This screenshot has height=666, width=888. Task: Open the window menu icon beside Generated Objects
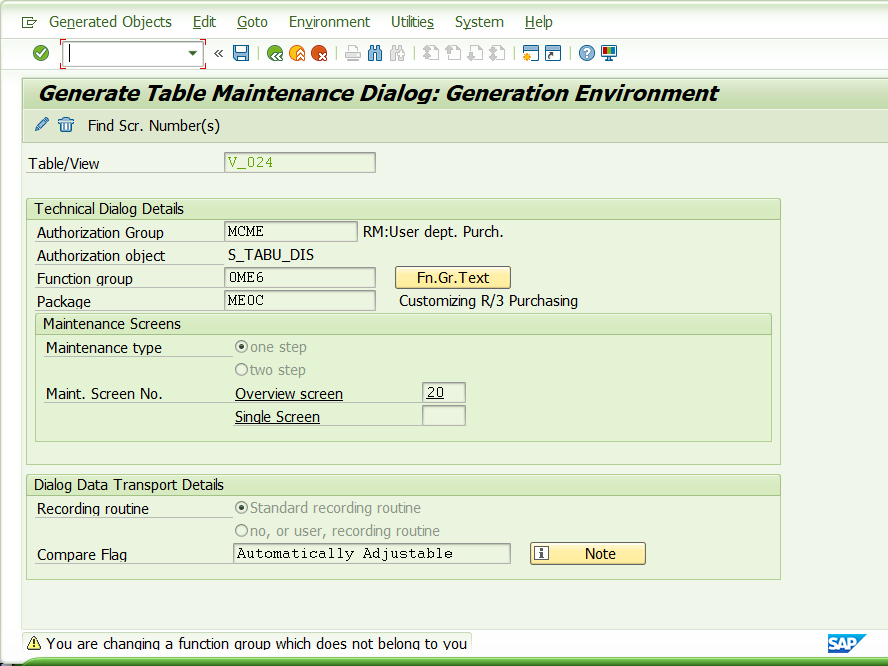pyautogui.click(x=29, y=22)
